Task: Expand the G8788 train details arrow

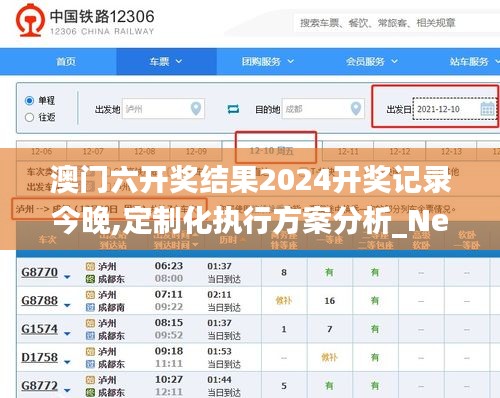Action: pos(67,305)
